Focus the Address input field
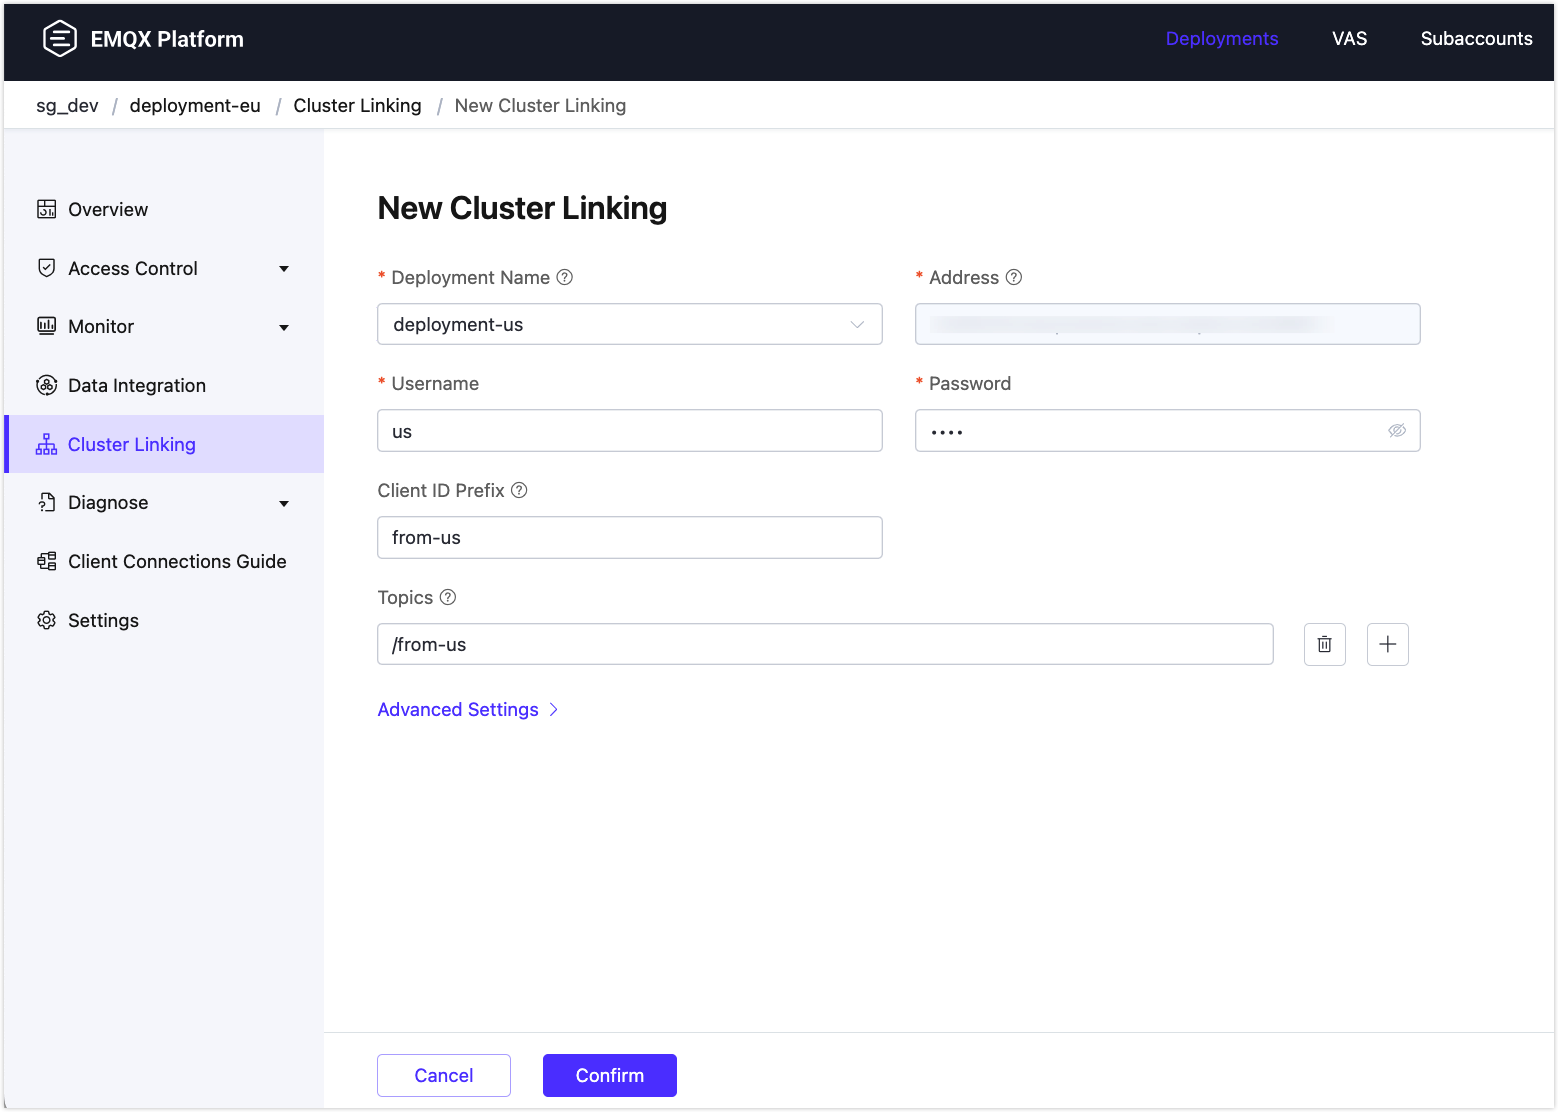 [x=1167, y=324]
